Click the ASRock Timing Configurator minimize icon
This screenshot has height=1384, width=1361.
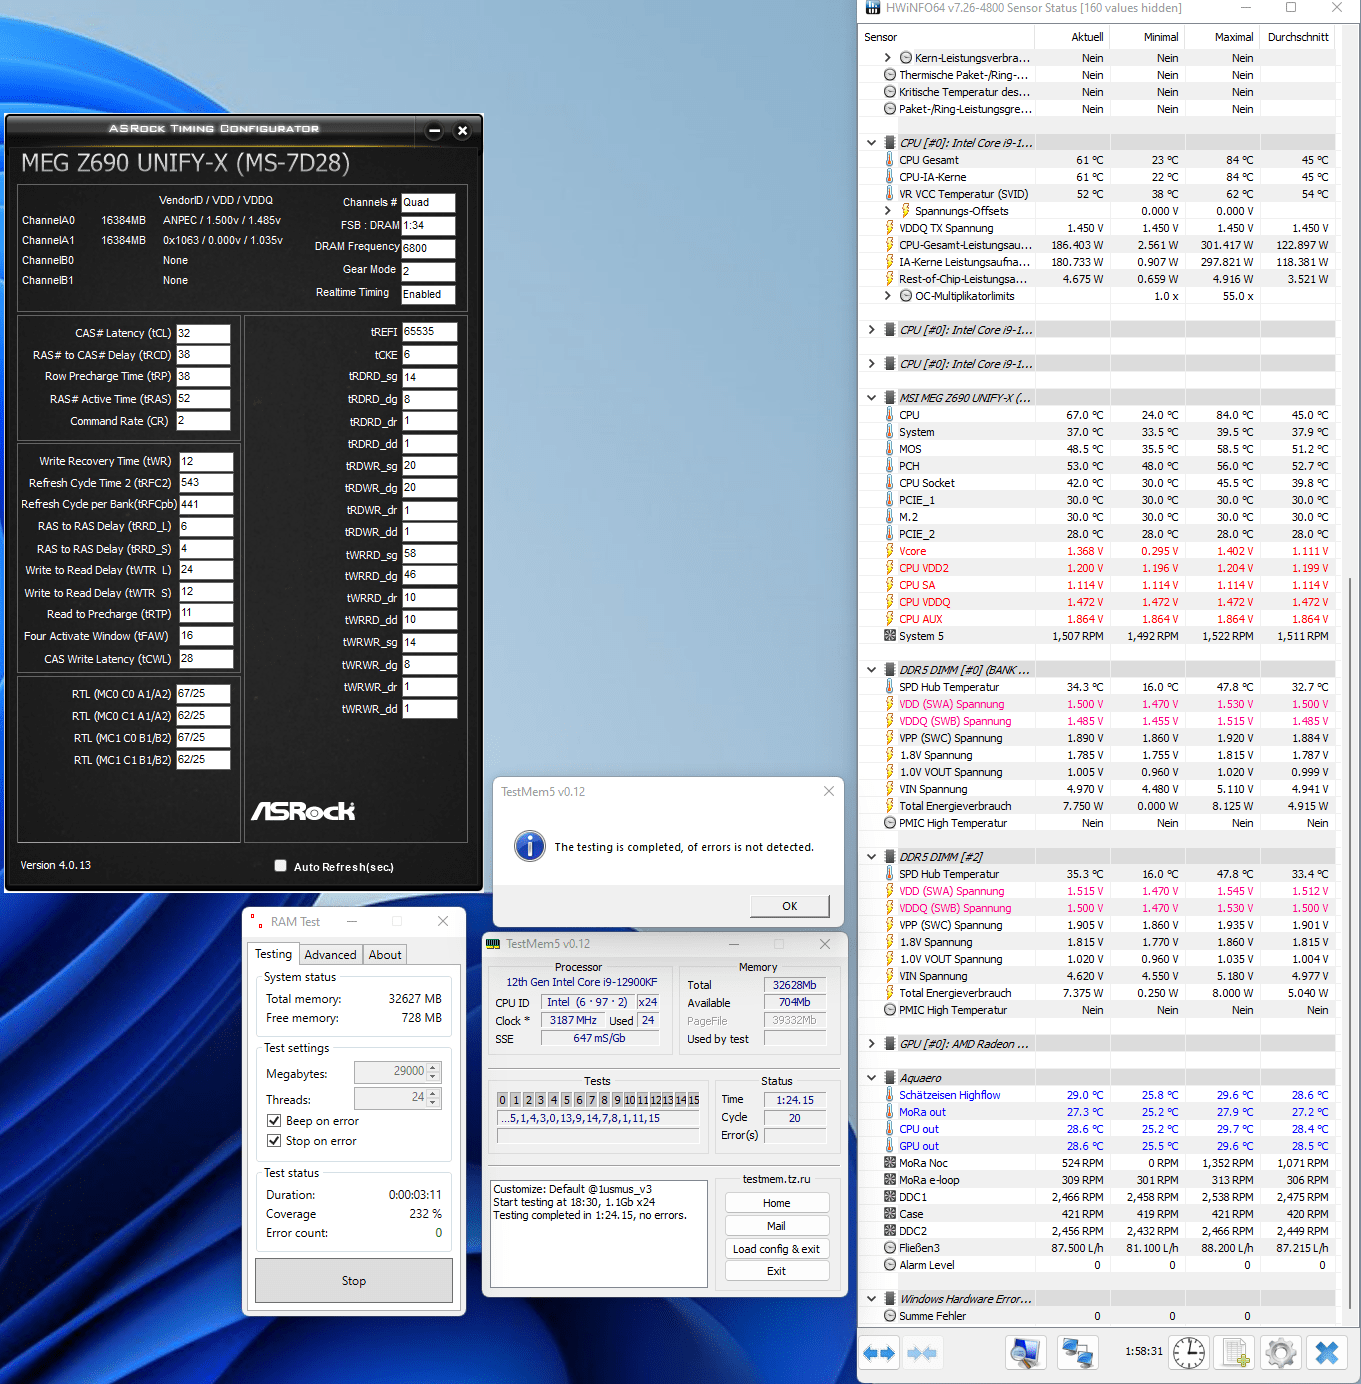pos(434,130)
